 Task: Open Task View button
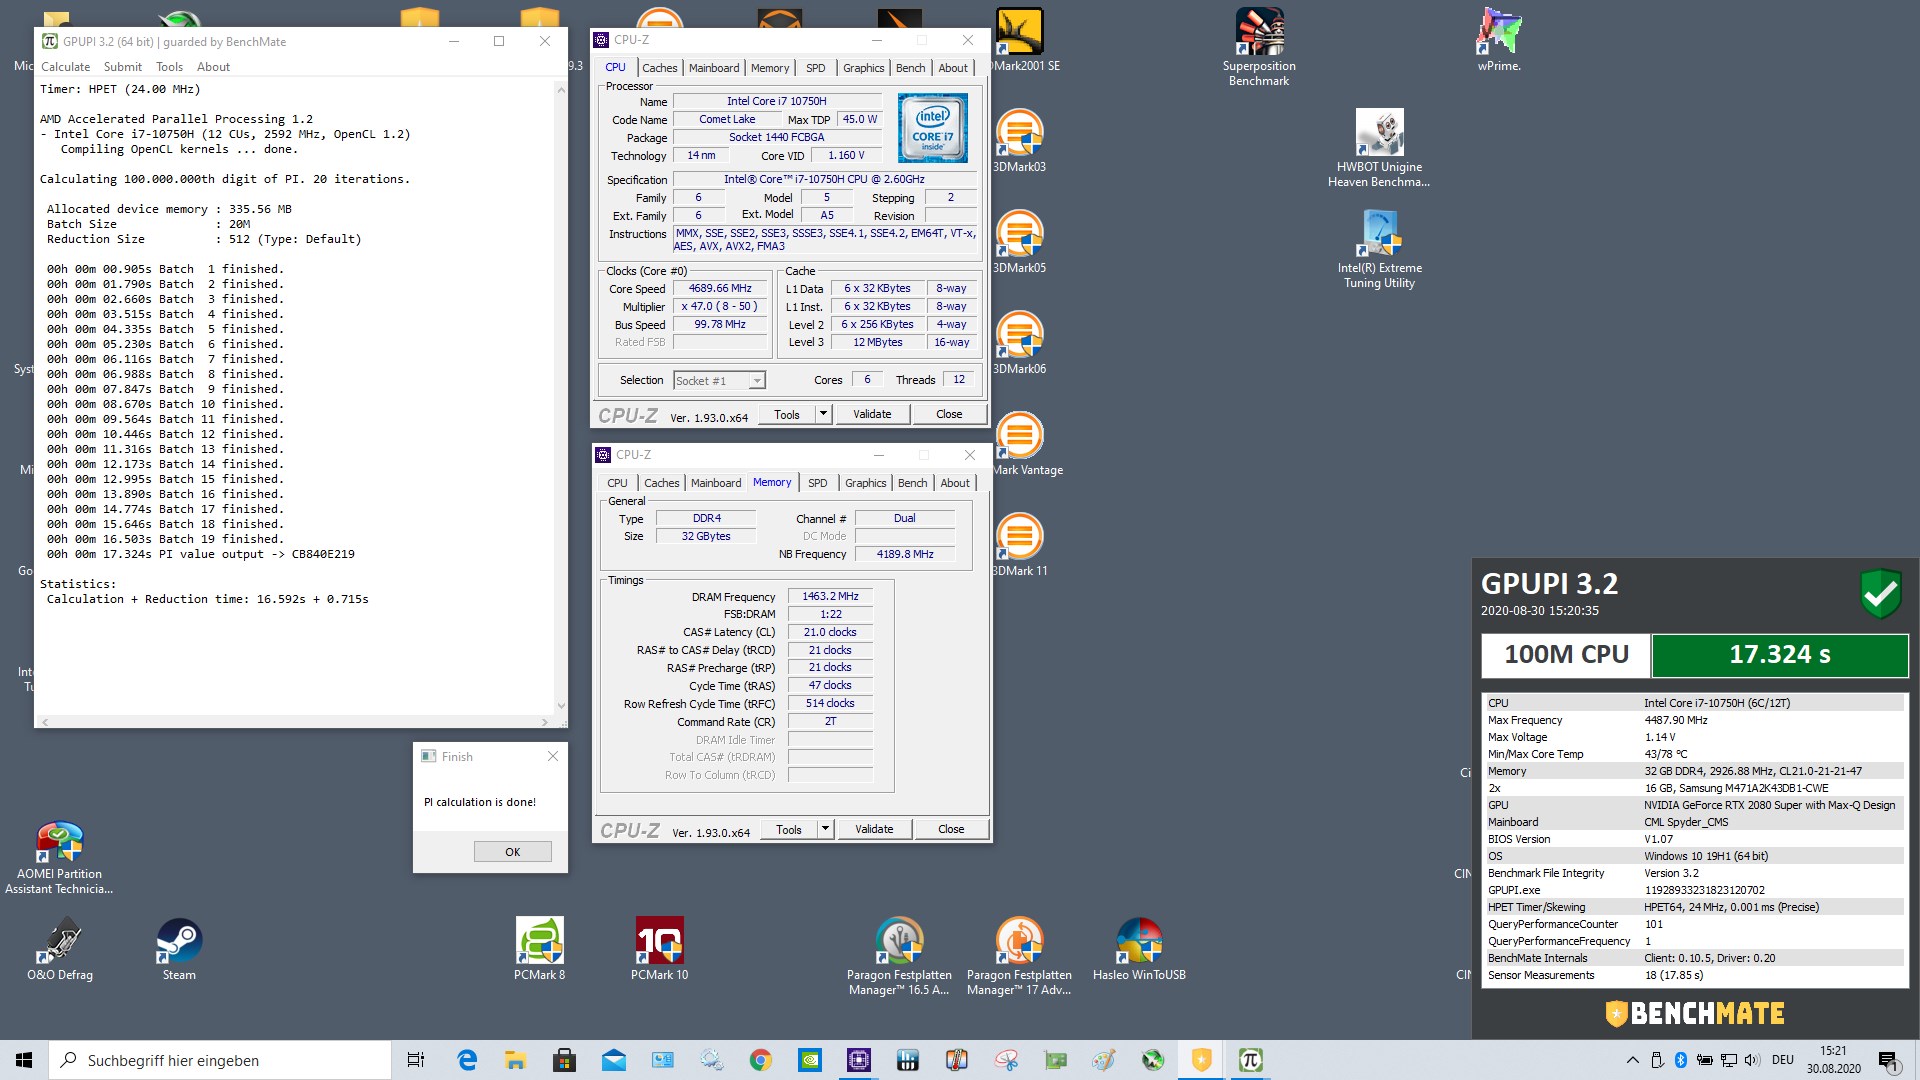tap(416, 1060)
